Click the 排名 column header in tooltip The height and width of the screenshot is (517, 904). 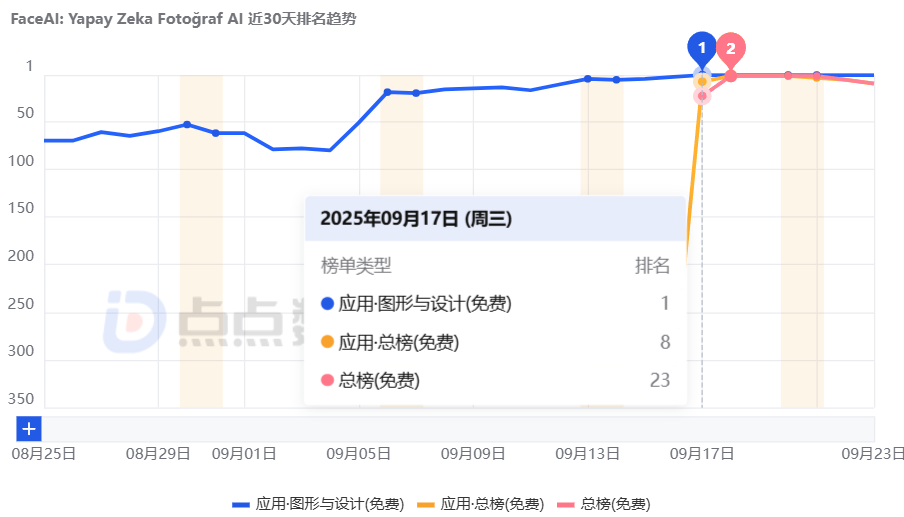click(x=653, y=266)
